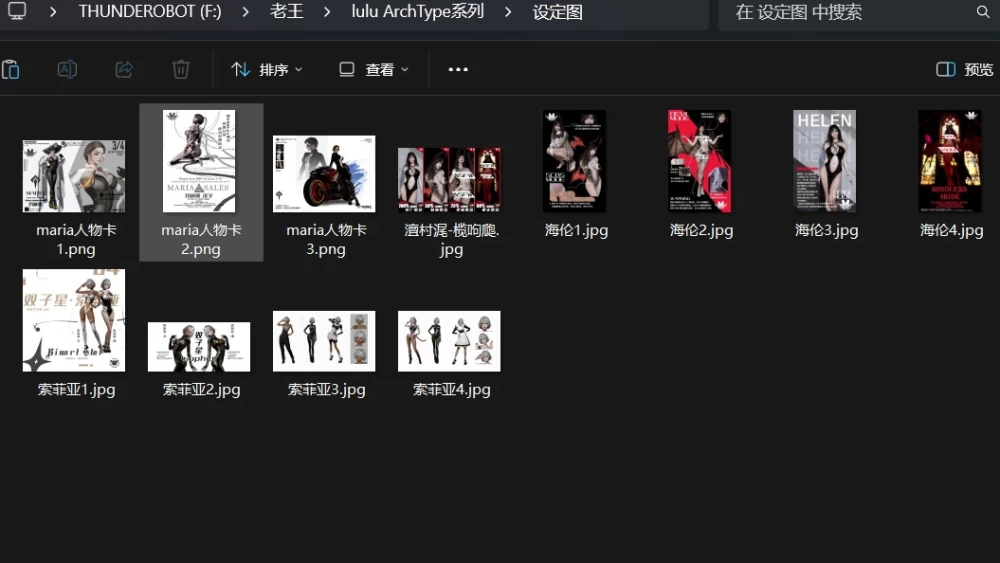1000x563 pixels.
Task: Go to the 老王 folder in the breadcrumb
Action: (x=286, y=11)
